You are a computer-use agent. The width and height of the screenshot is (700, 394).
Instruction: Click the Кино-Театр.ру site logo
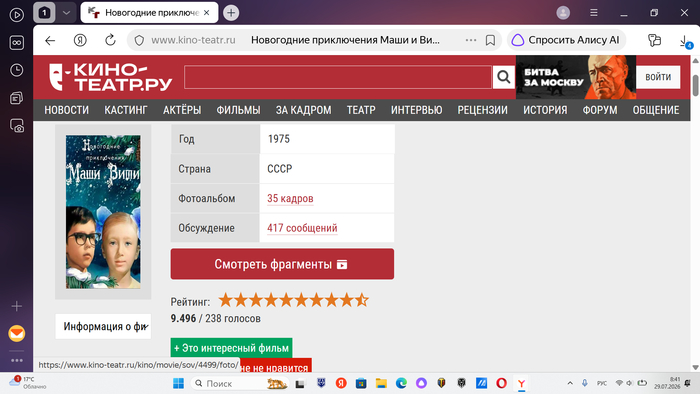click(110, 77)
